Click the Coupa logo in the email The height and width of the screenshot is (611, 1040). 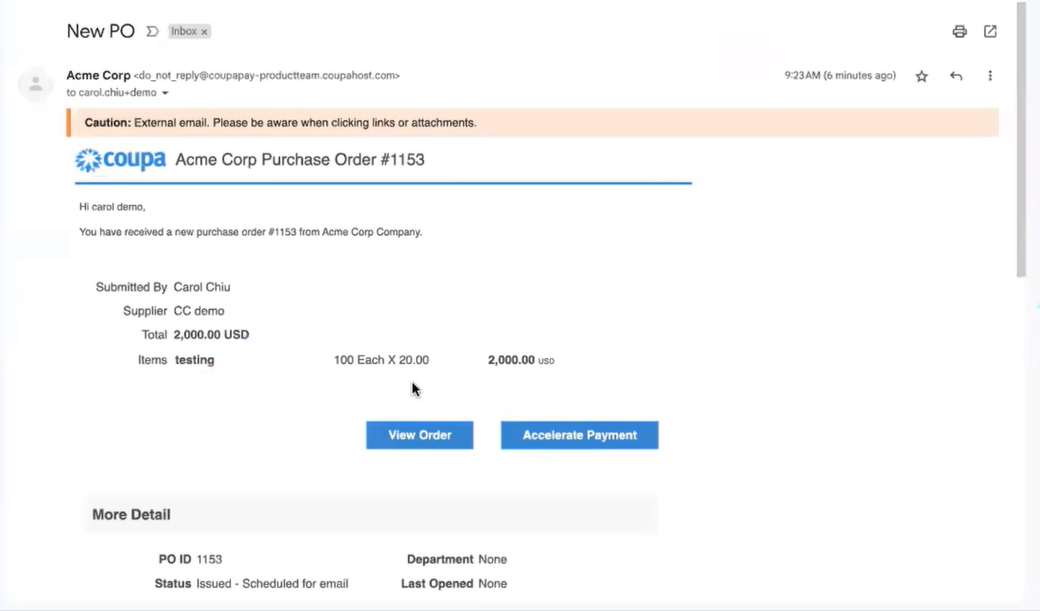[x=119, y=159]
